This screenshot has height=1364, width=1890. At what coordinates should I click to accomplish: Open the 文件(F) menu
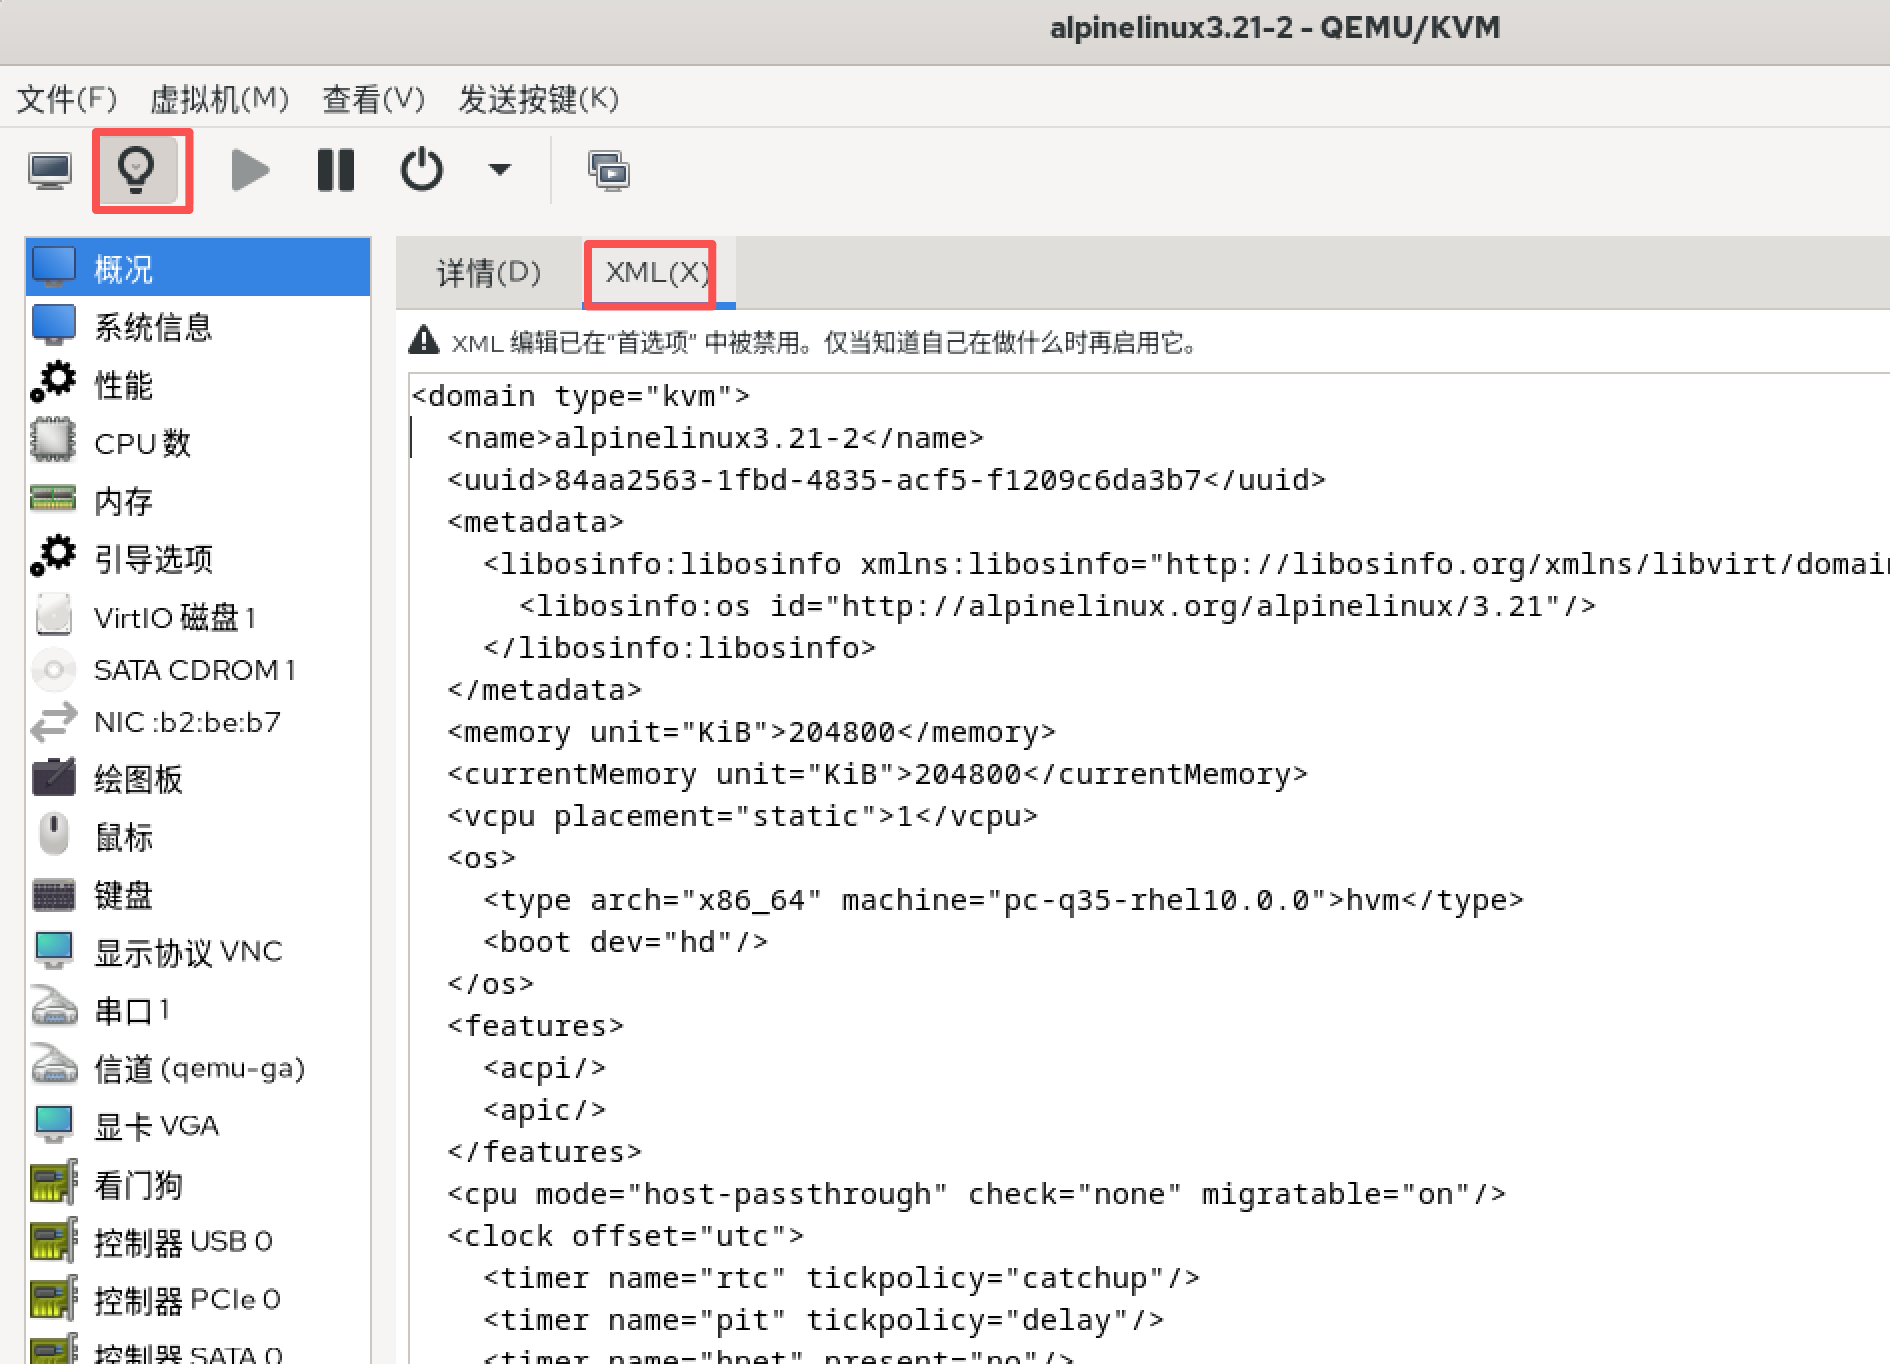(x=67, y=99)
